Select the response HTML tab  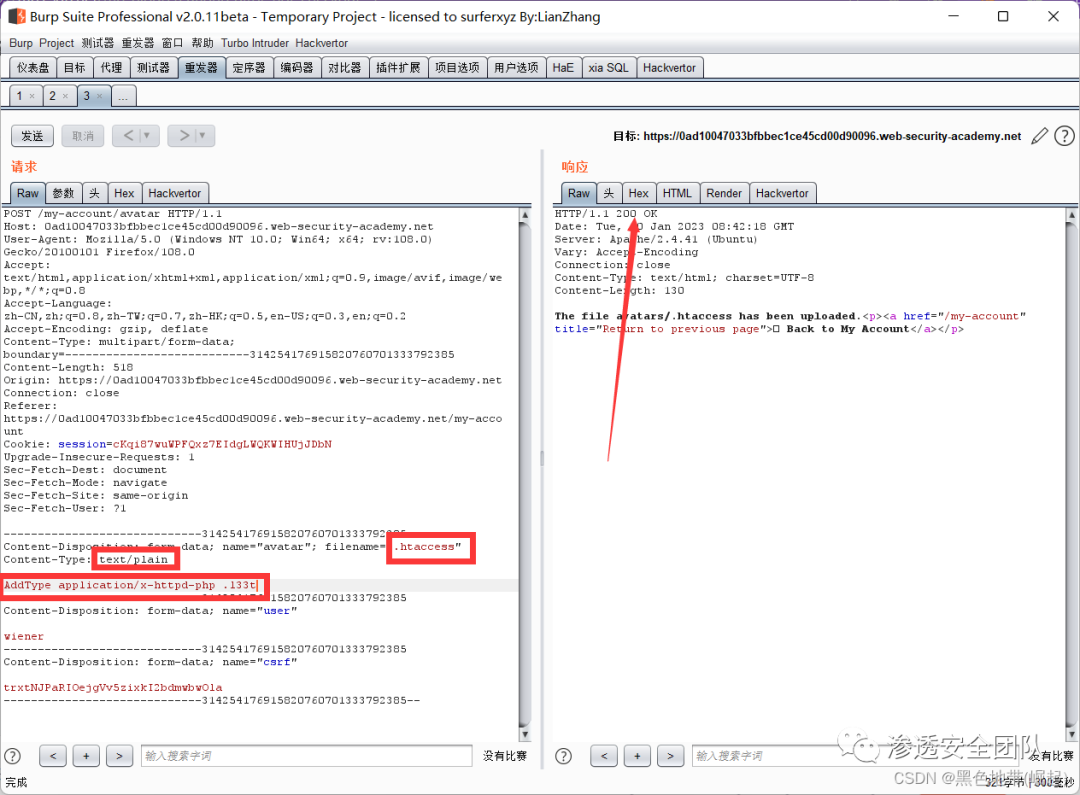tap(677, 194)
